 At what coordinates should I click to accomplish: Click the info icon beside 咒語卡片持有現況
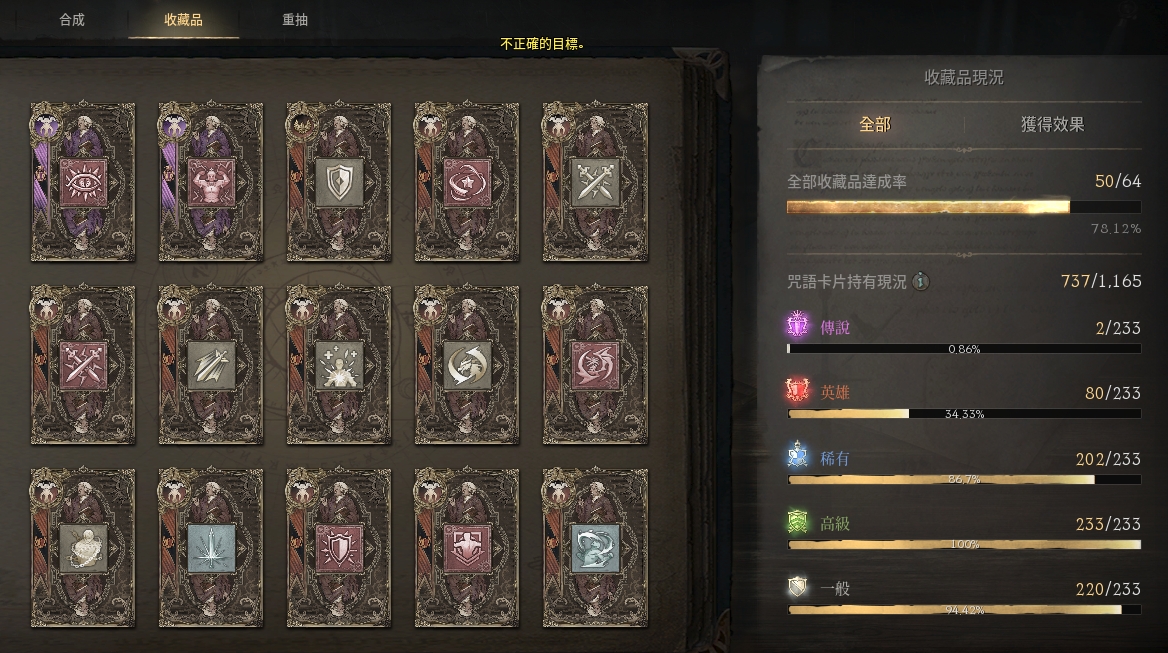pyautogui.click(x=921, y=281)
